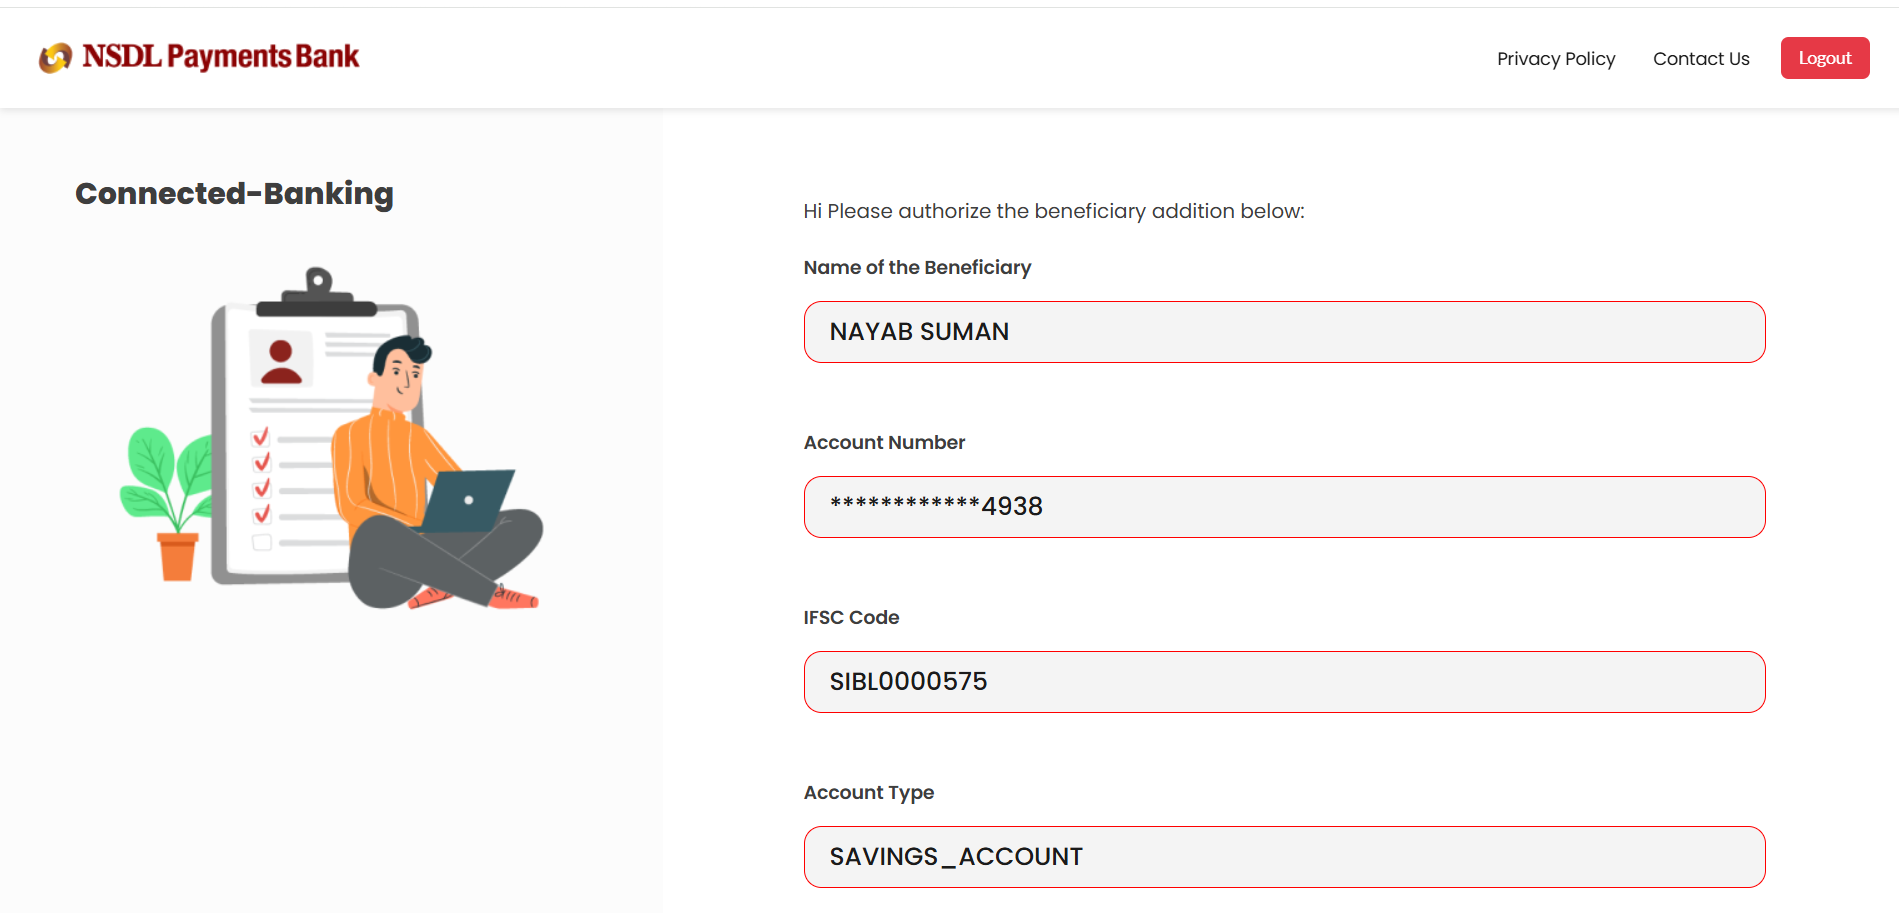The height and width of the screenshot is (913, 1899).
Task: Click the last red checkmark on clipboard
Action: [x=262, y=514]
